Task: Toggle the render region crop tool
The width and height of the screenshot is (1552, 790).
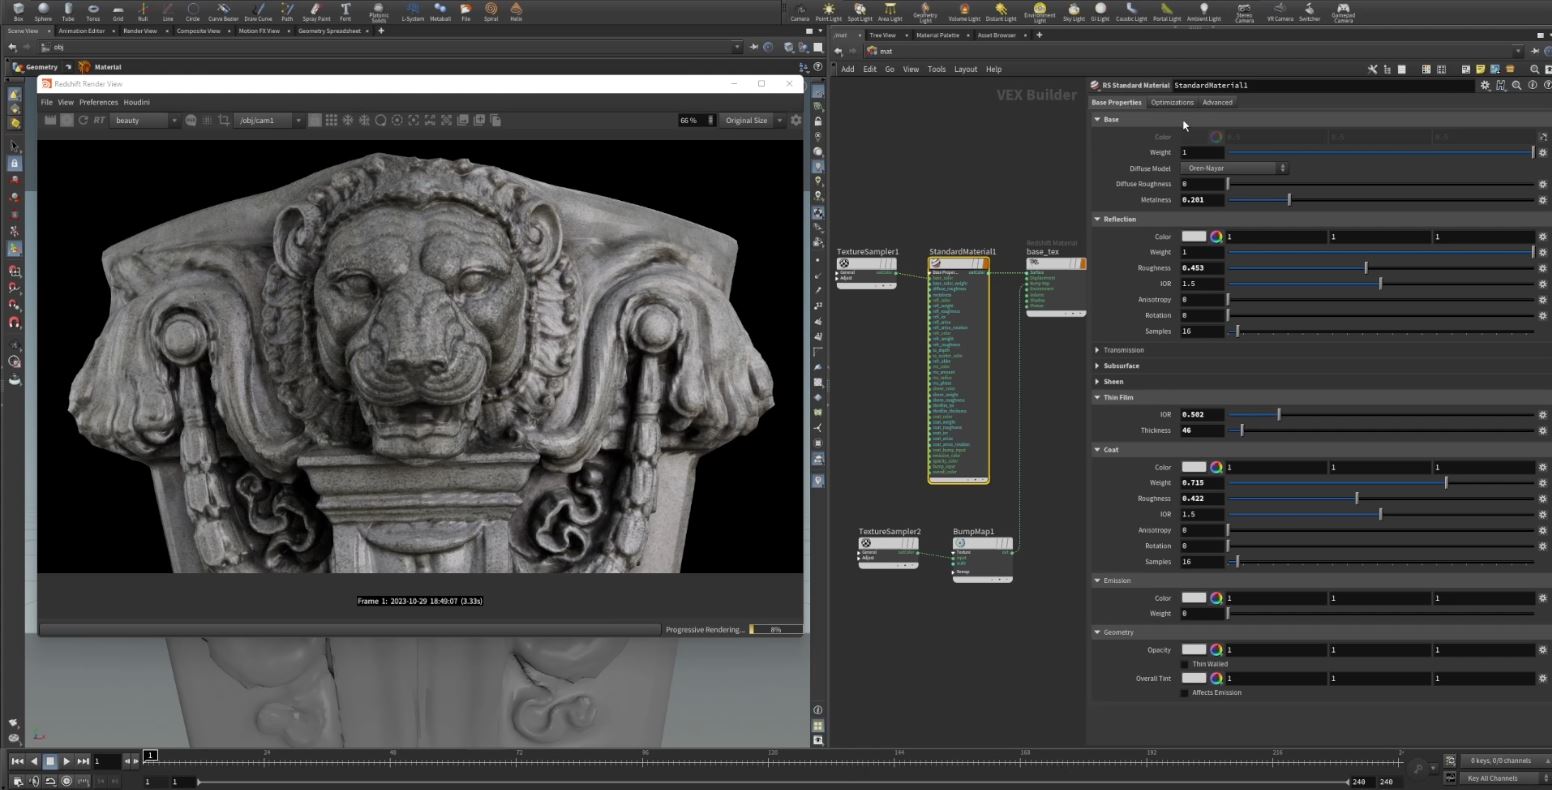Action: (224, 120)
